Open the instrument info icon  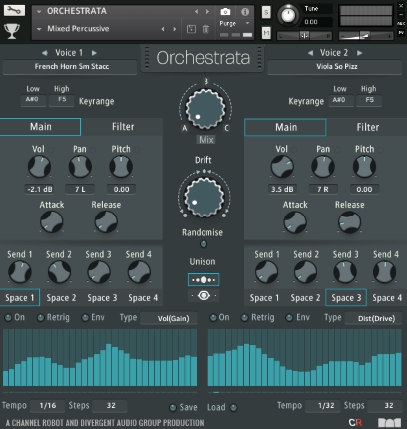[245, 12]
